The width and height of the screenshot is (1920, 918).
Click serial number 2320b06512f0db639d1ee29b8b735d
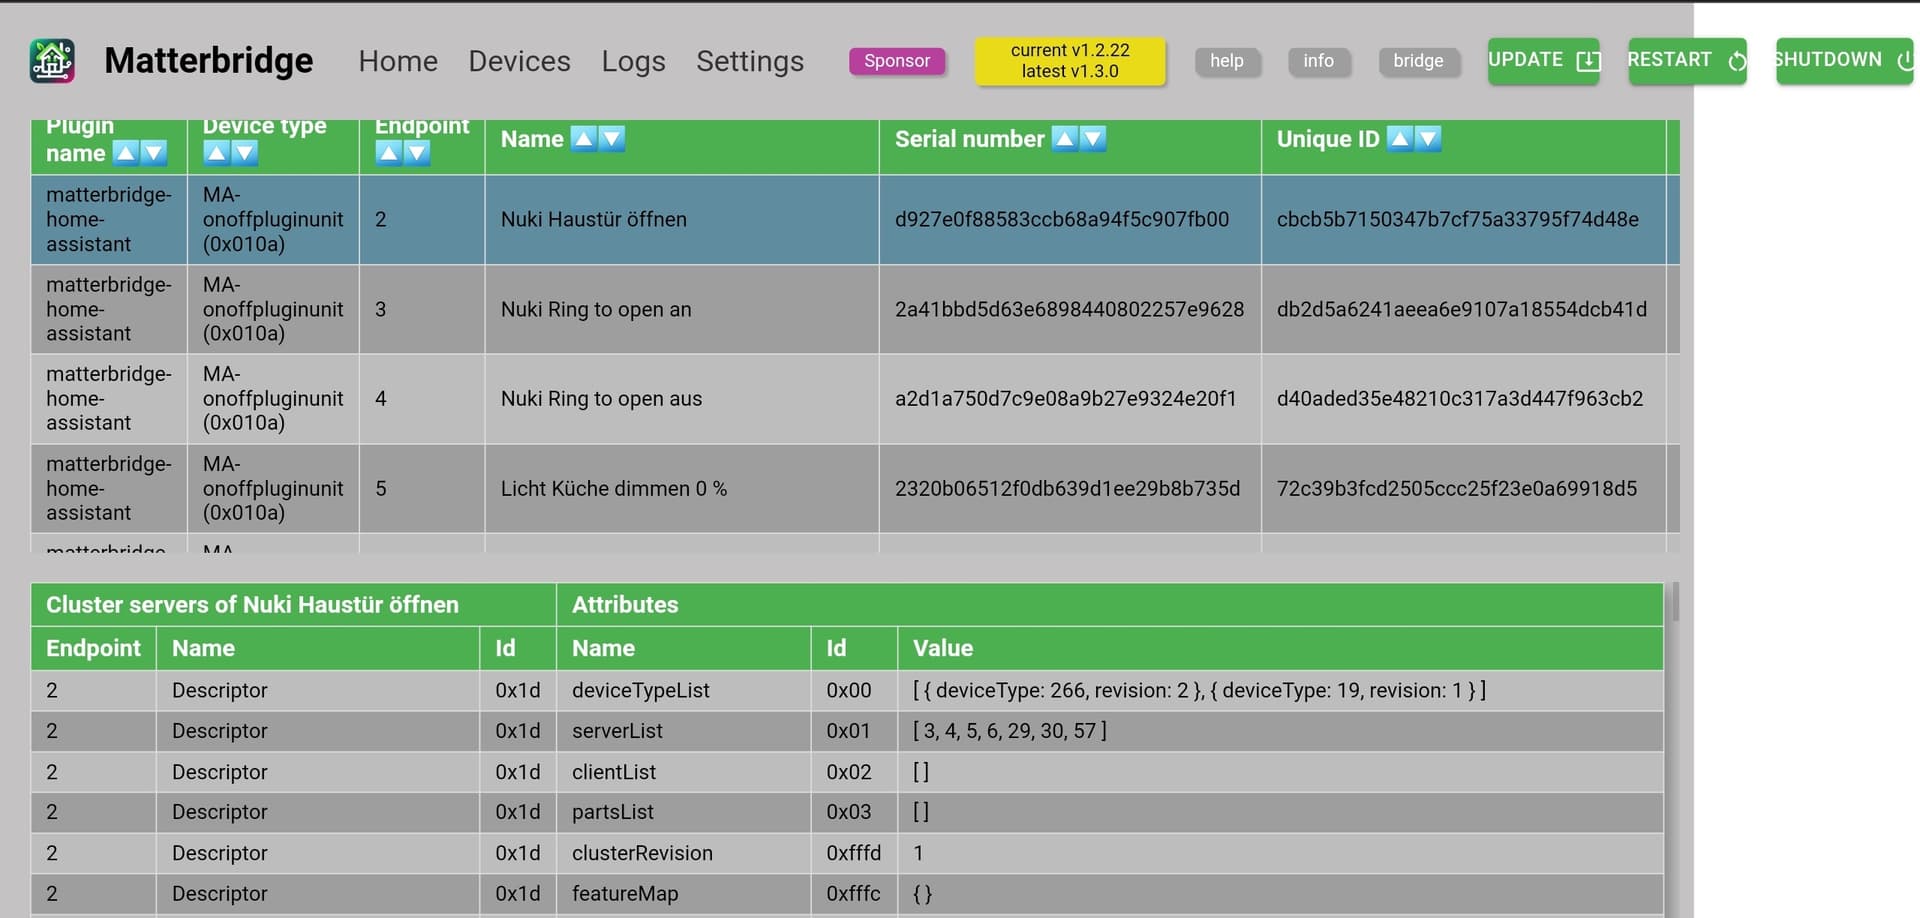click(1068, 489)
